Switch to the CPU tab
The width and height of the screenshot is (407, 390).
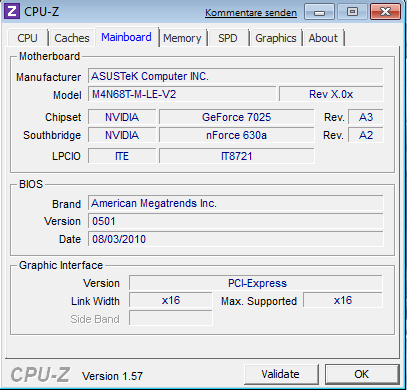click(27, 38)
